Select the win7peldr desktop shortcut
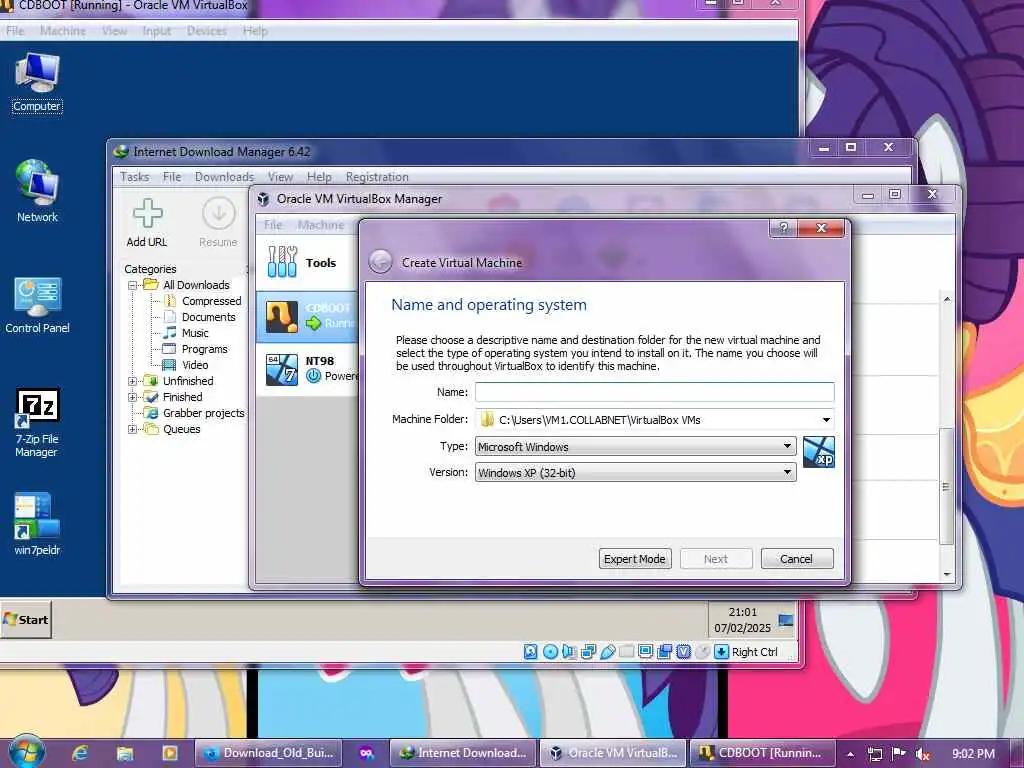The height and width of the screenshot is (768, 1024). (37, 524)
